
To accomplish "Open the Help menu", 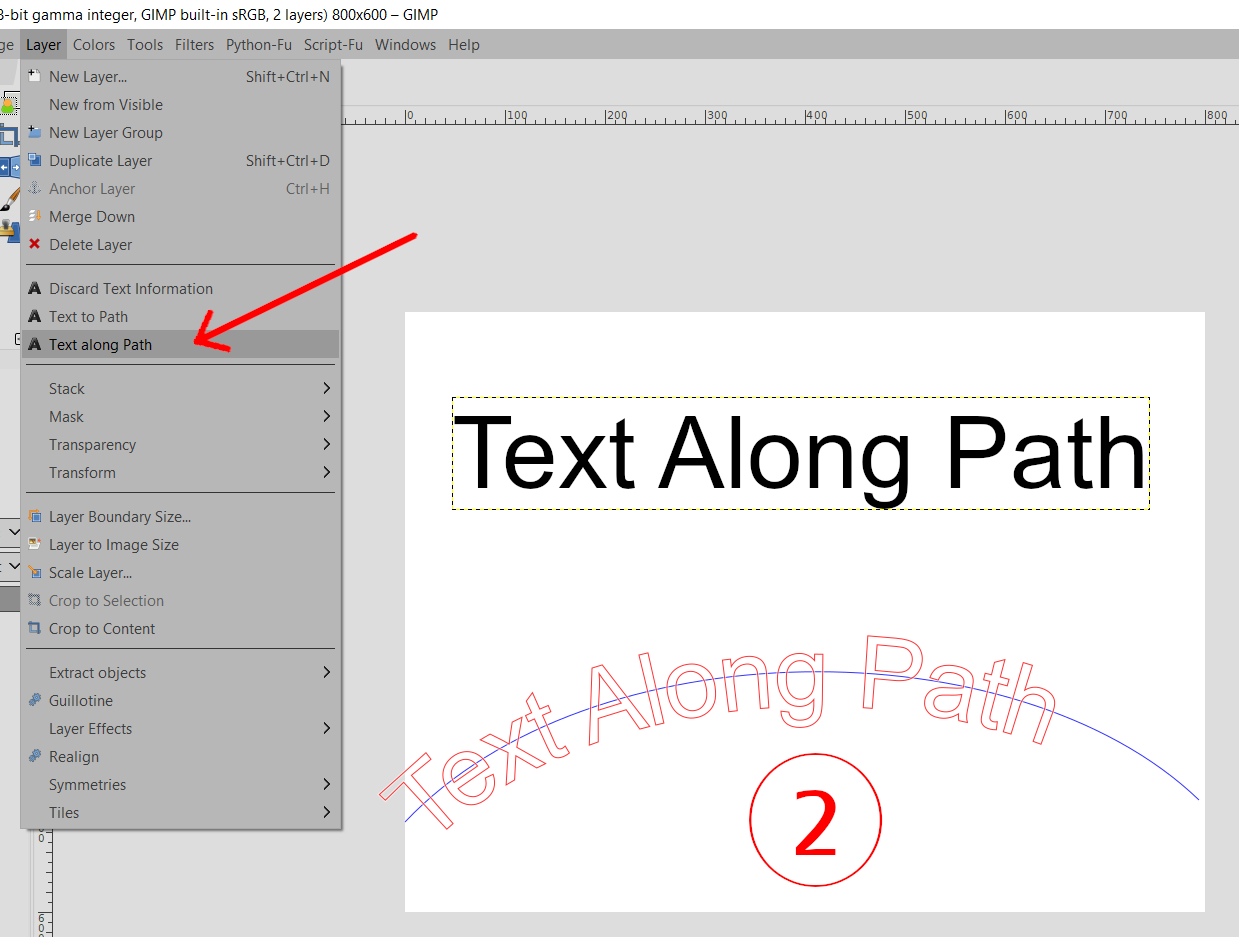I will 463,45.
